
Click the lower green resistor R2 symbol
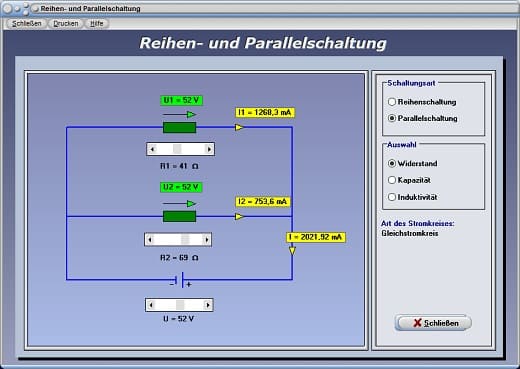[x=179, y=217]
